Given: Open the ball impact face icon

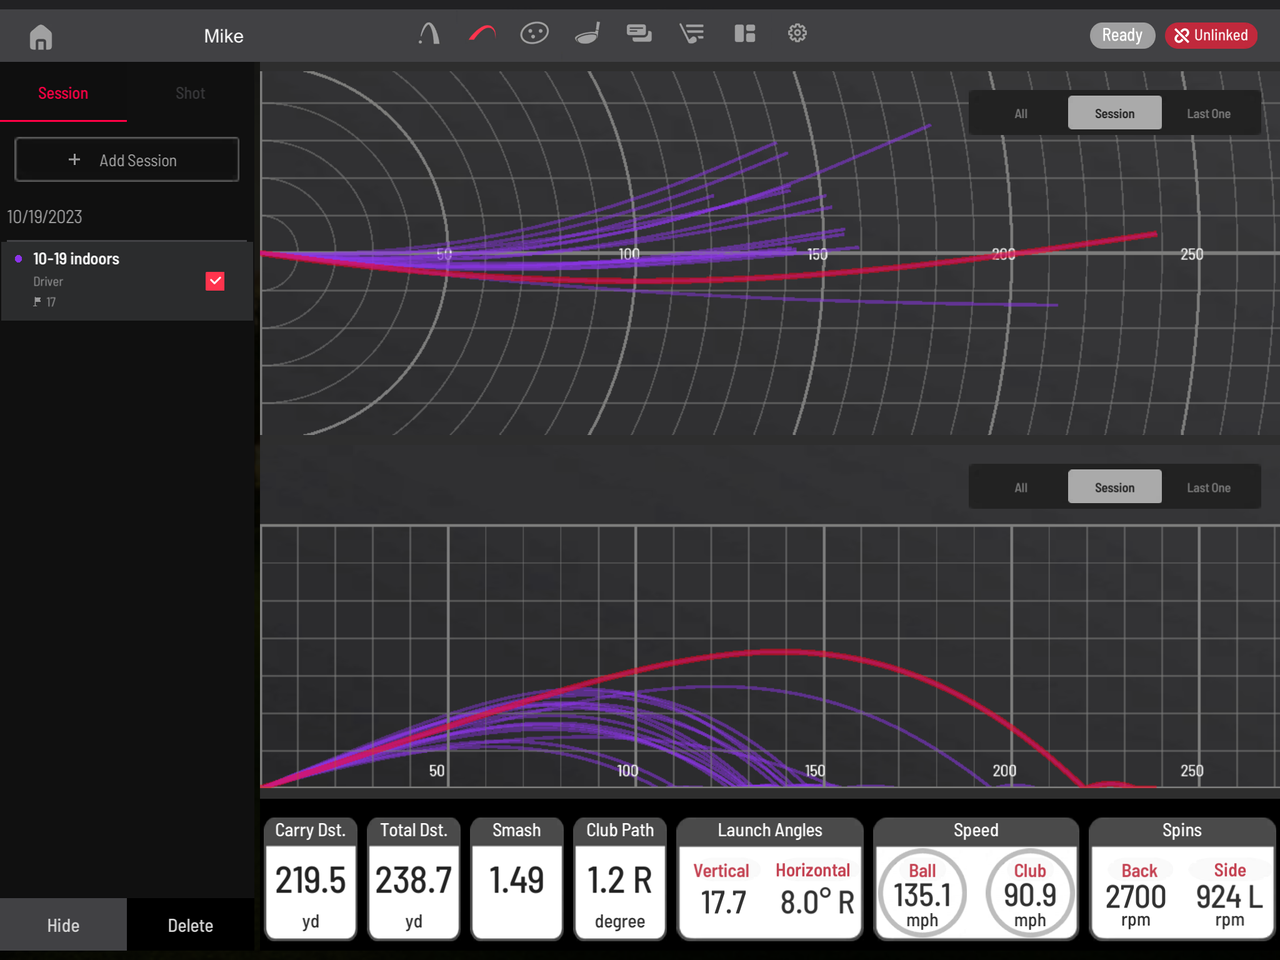Looking at the screenshot, I should [535, 34].
